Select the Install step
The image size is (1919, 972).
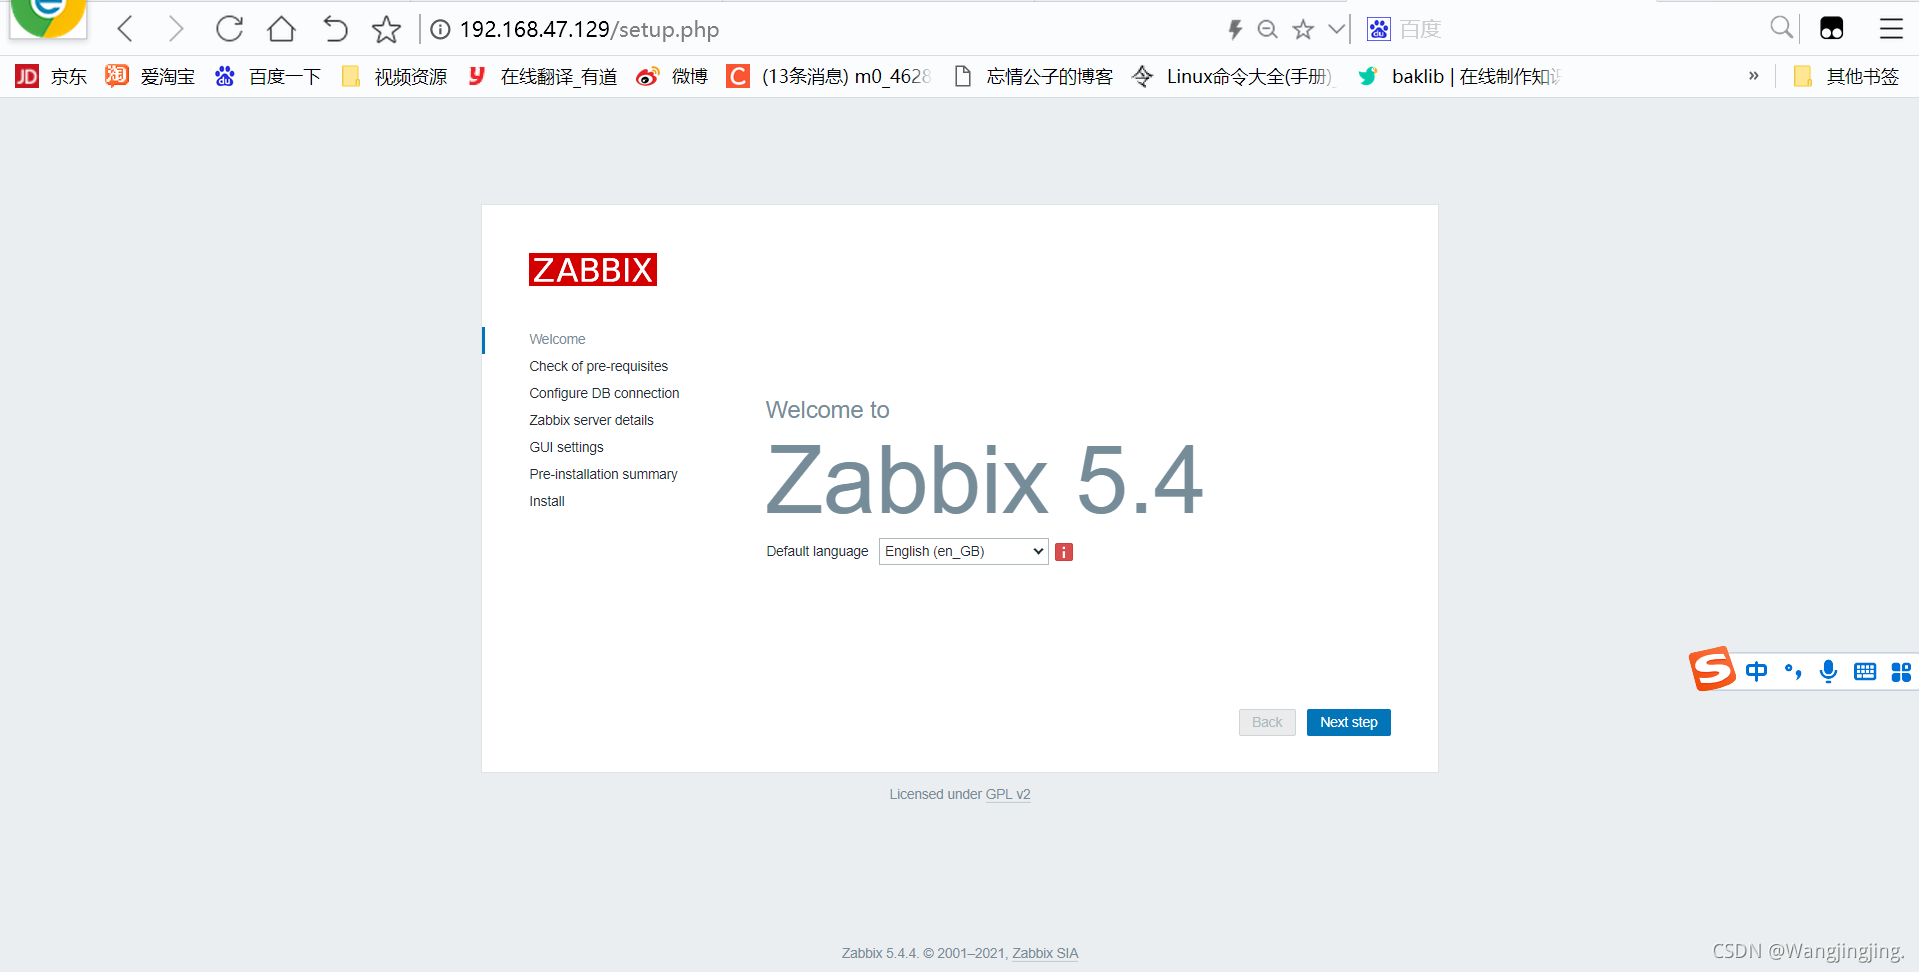point(547,501)
